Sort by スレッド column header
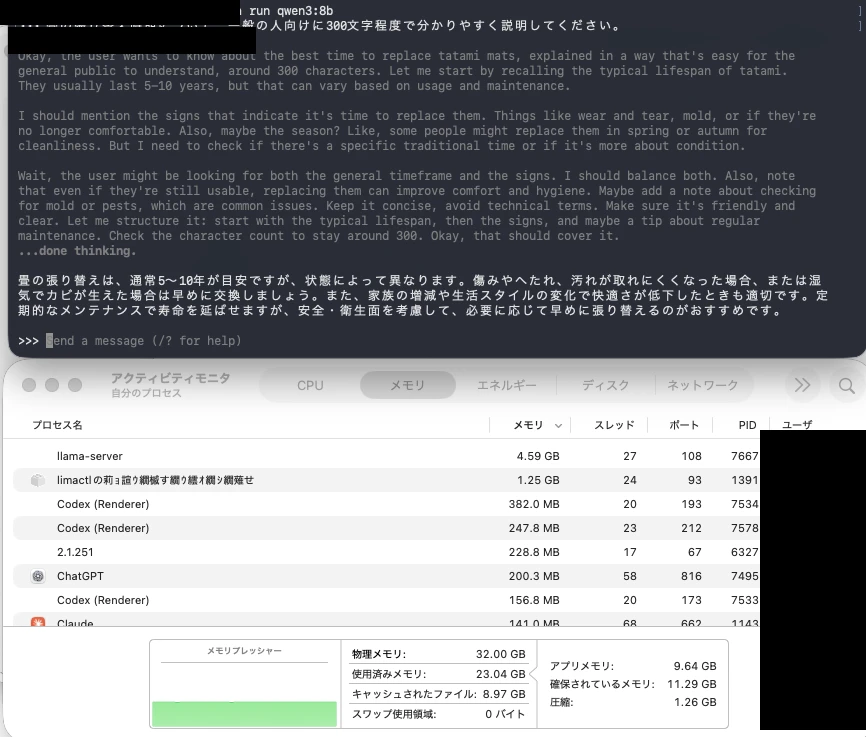The height and width of the screenshot is (737, 866). point(614,425)
